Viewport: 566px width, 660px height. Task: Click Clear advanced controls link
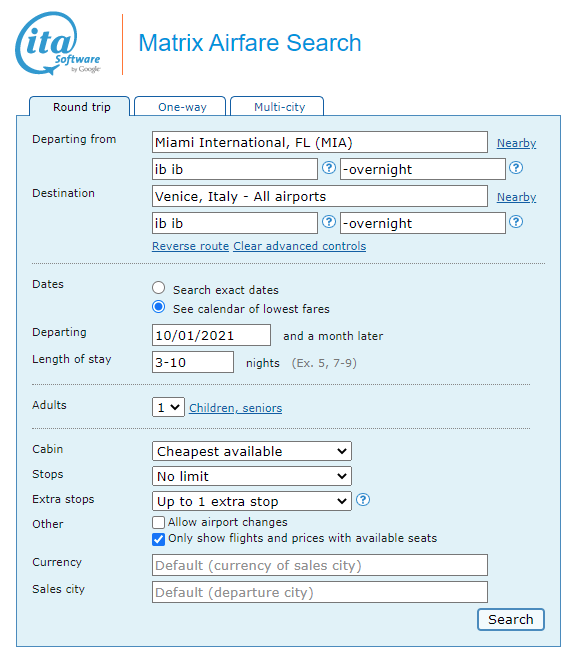pos(300,246)
